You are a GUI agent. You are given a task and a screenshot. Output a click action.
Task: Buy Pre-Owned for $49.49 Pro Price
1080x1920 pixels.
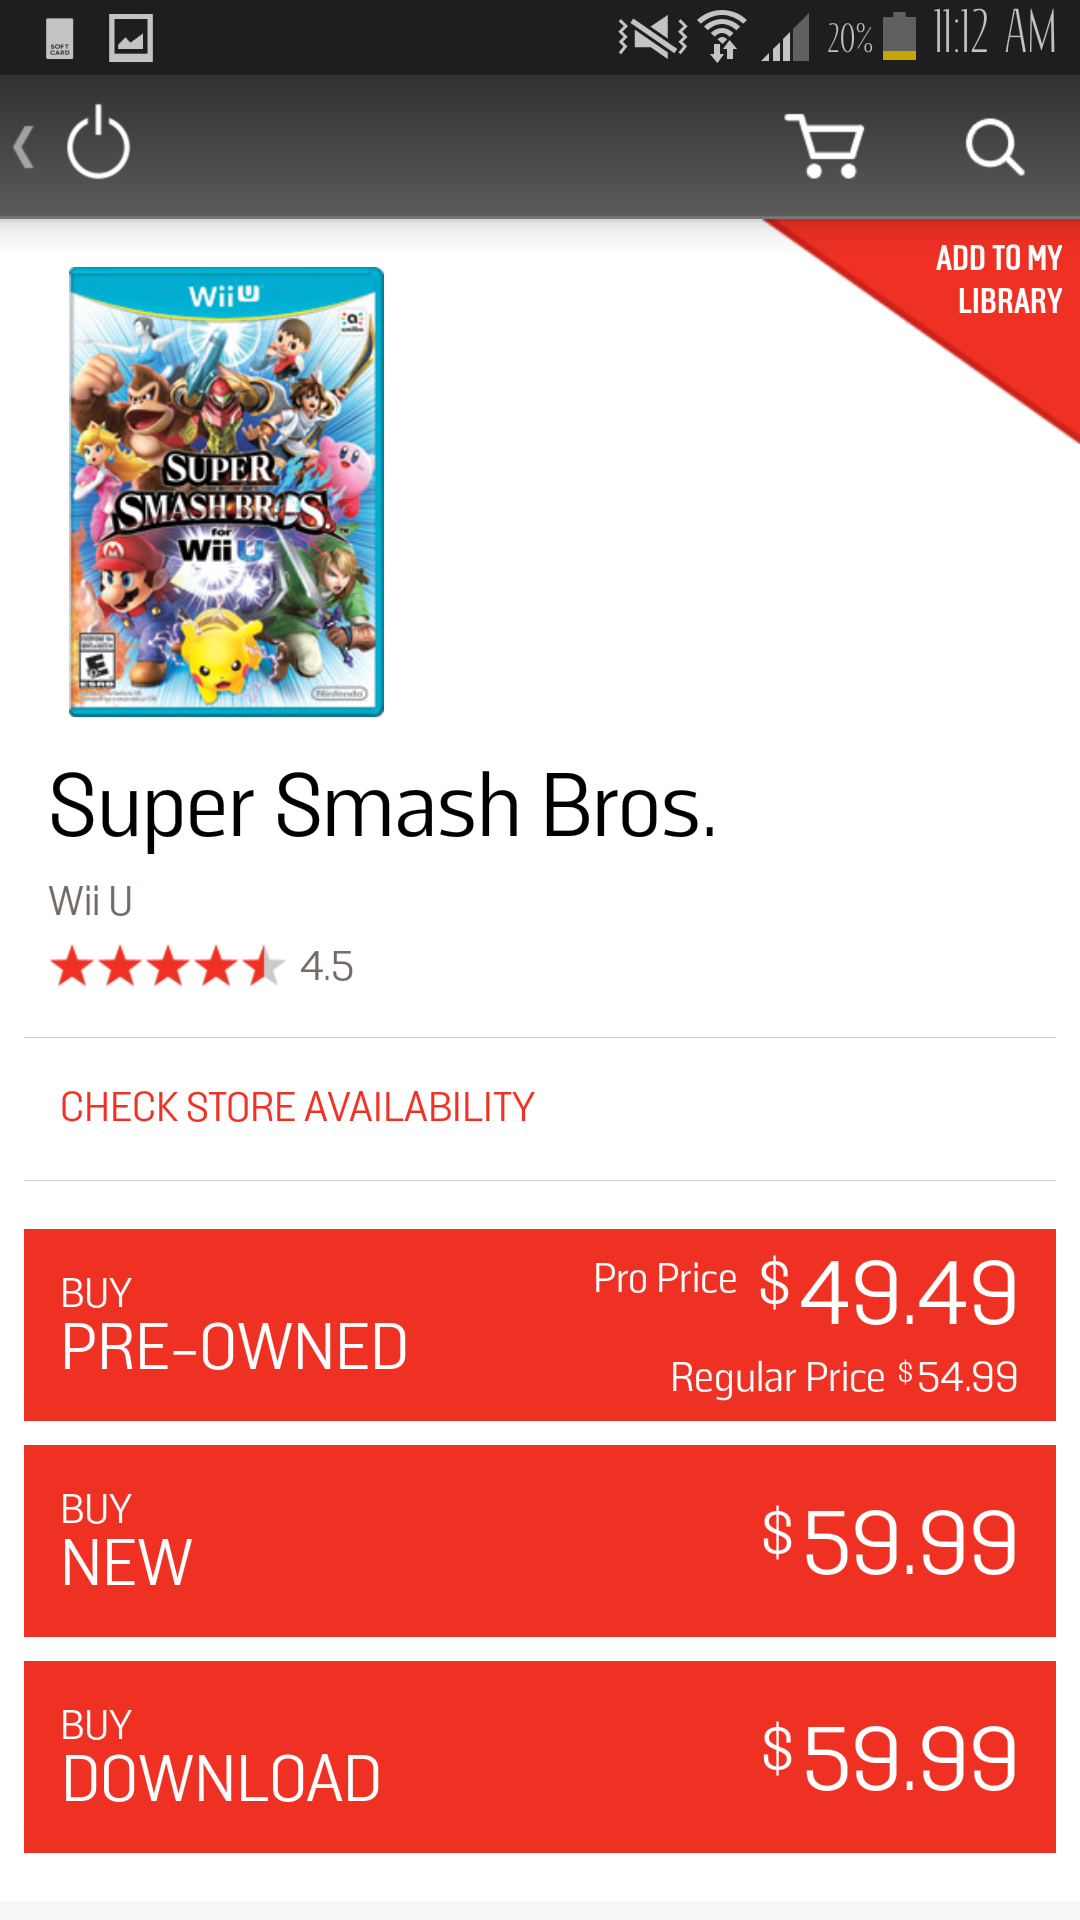(x=540, y=1325)
